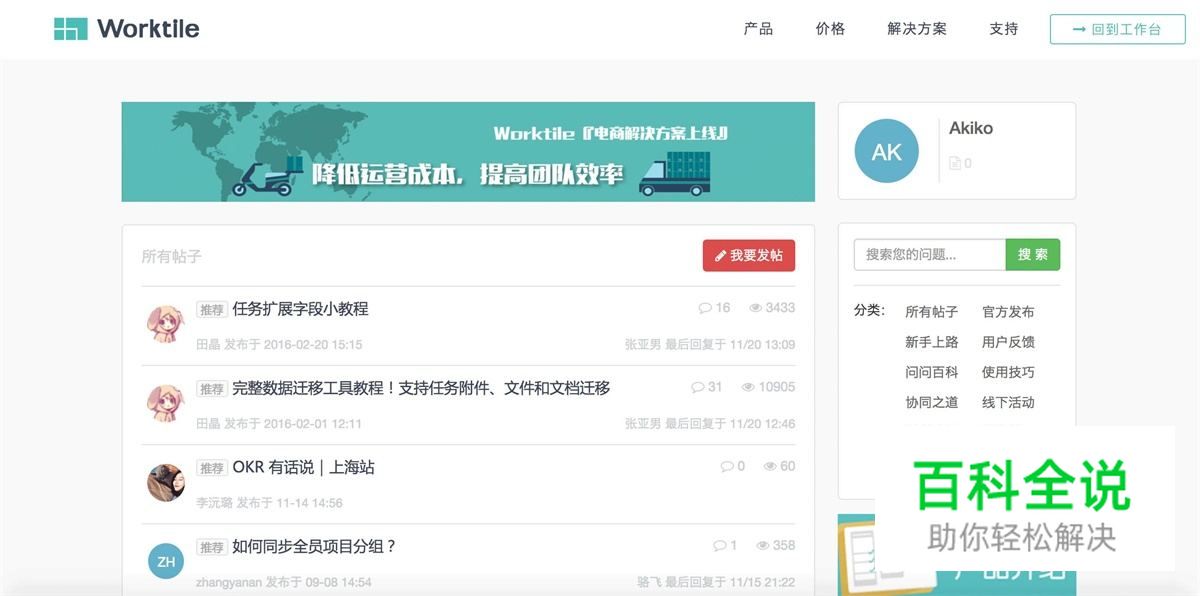Click the ZH avatar for zhangyanan
The height and width of the screenshot is (596, 1200).
(x=165, y=561)
